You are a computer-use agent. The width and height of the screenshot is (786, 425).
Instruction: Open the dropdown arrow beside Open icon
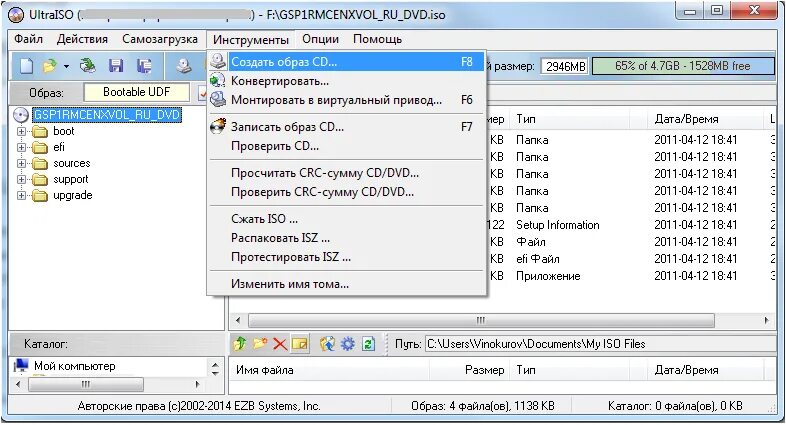tap(66, 66)
